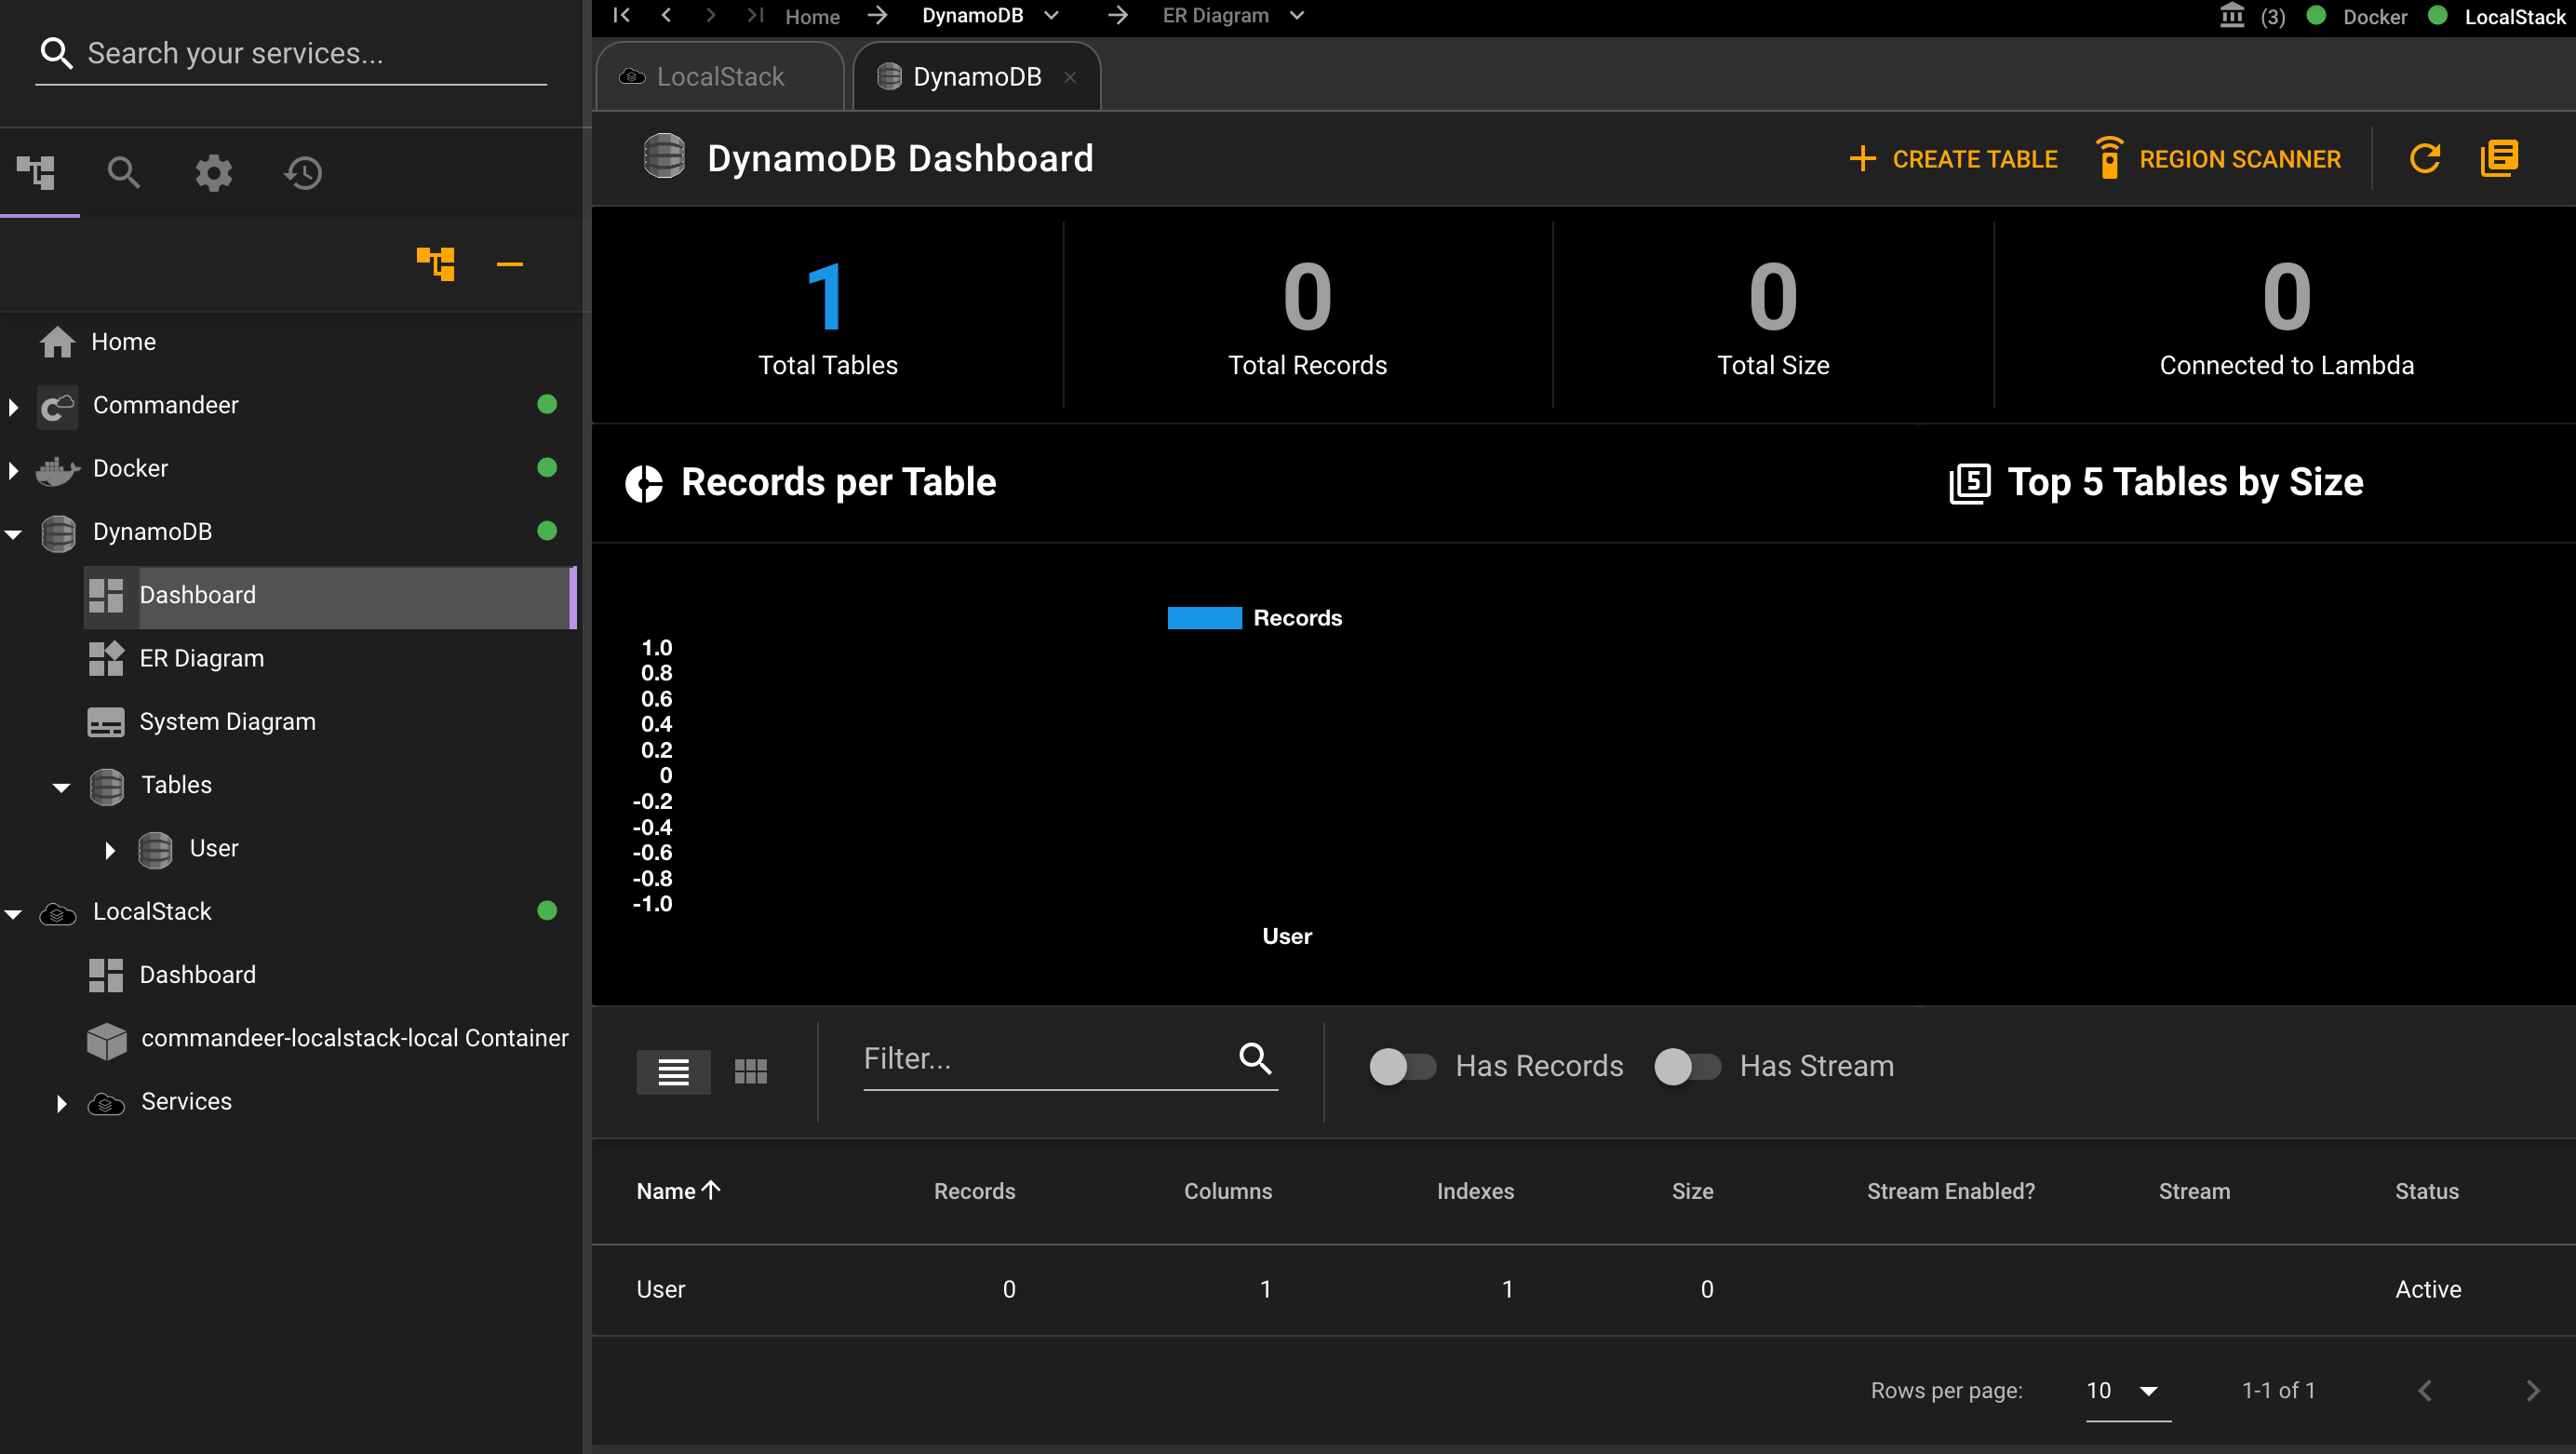2576x1454 pixels.
Task: Click the query log icon top right
Action: [2500, 159]
